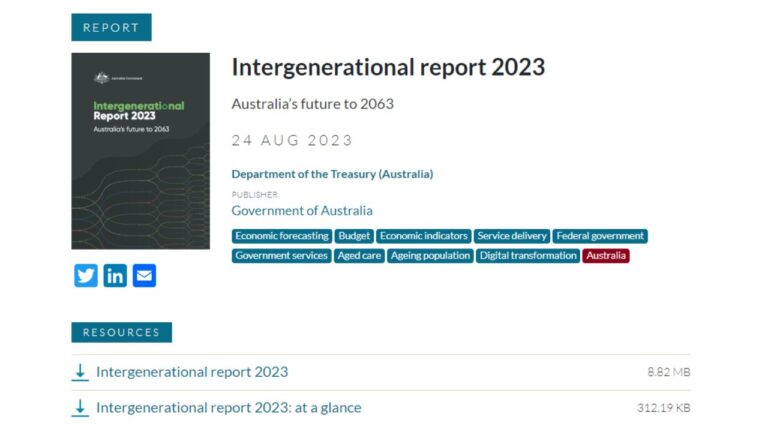The height and width of the screenshot is (432, 768).
Task: Select the red Australia tag
Action: pos(606,256)
